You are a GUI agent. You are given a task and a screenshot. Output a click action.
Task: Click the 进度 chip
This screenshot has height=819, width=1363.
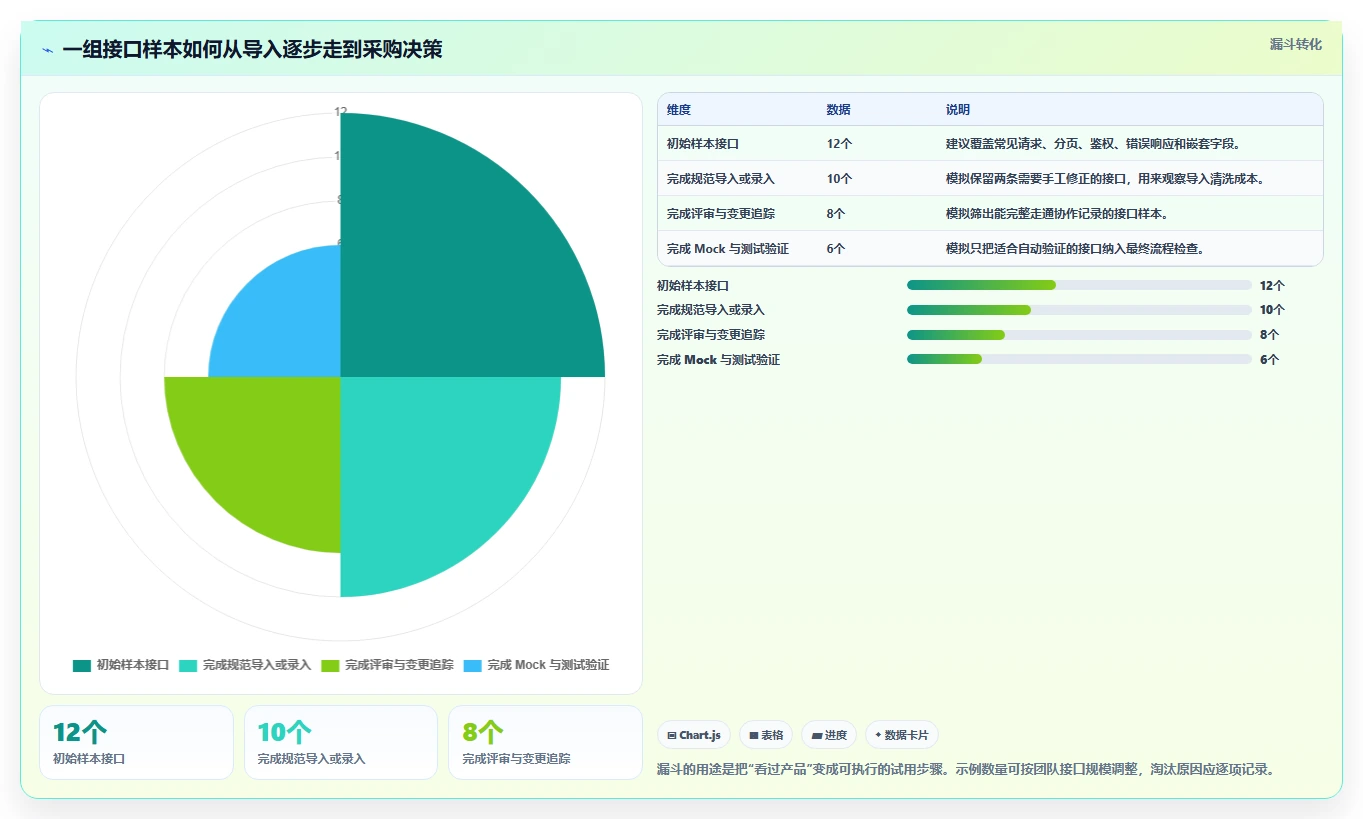pos(829,735)
